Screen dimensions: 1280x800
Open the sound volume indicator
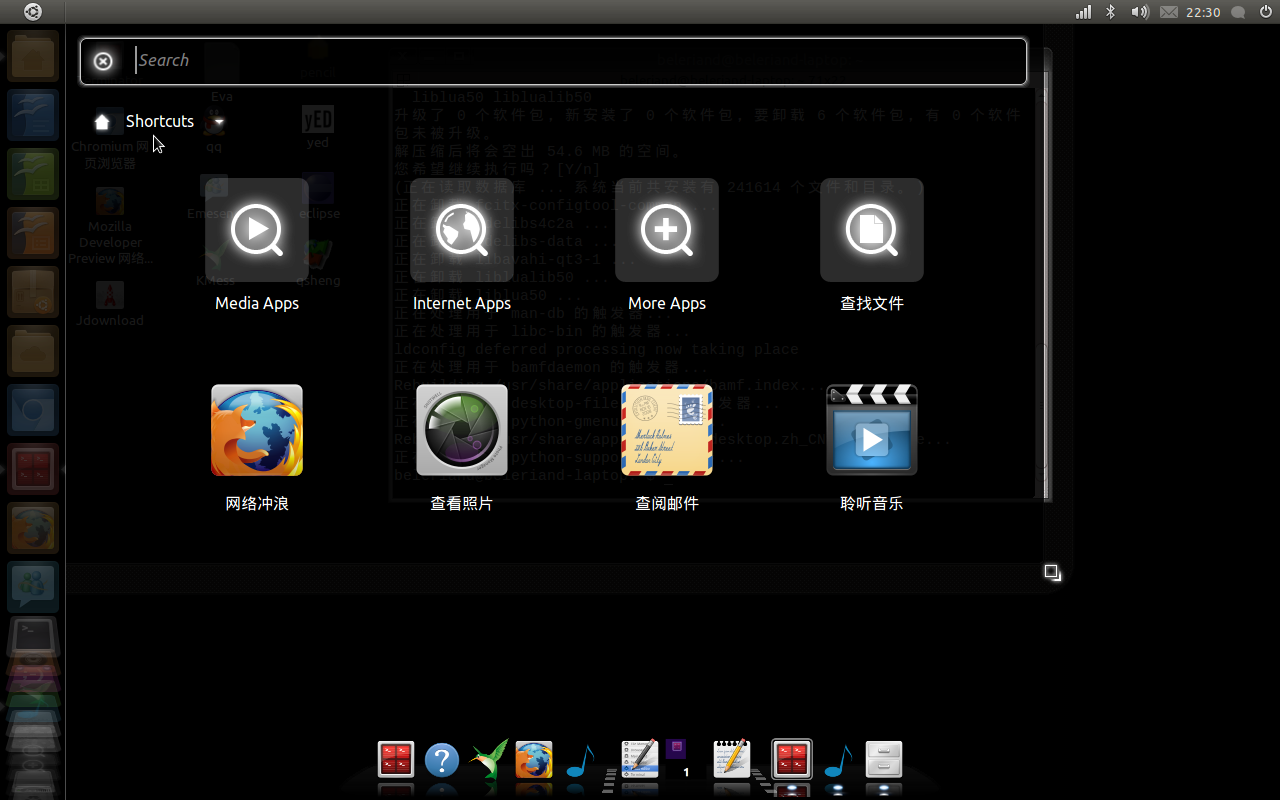(x=1139, y=12)
